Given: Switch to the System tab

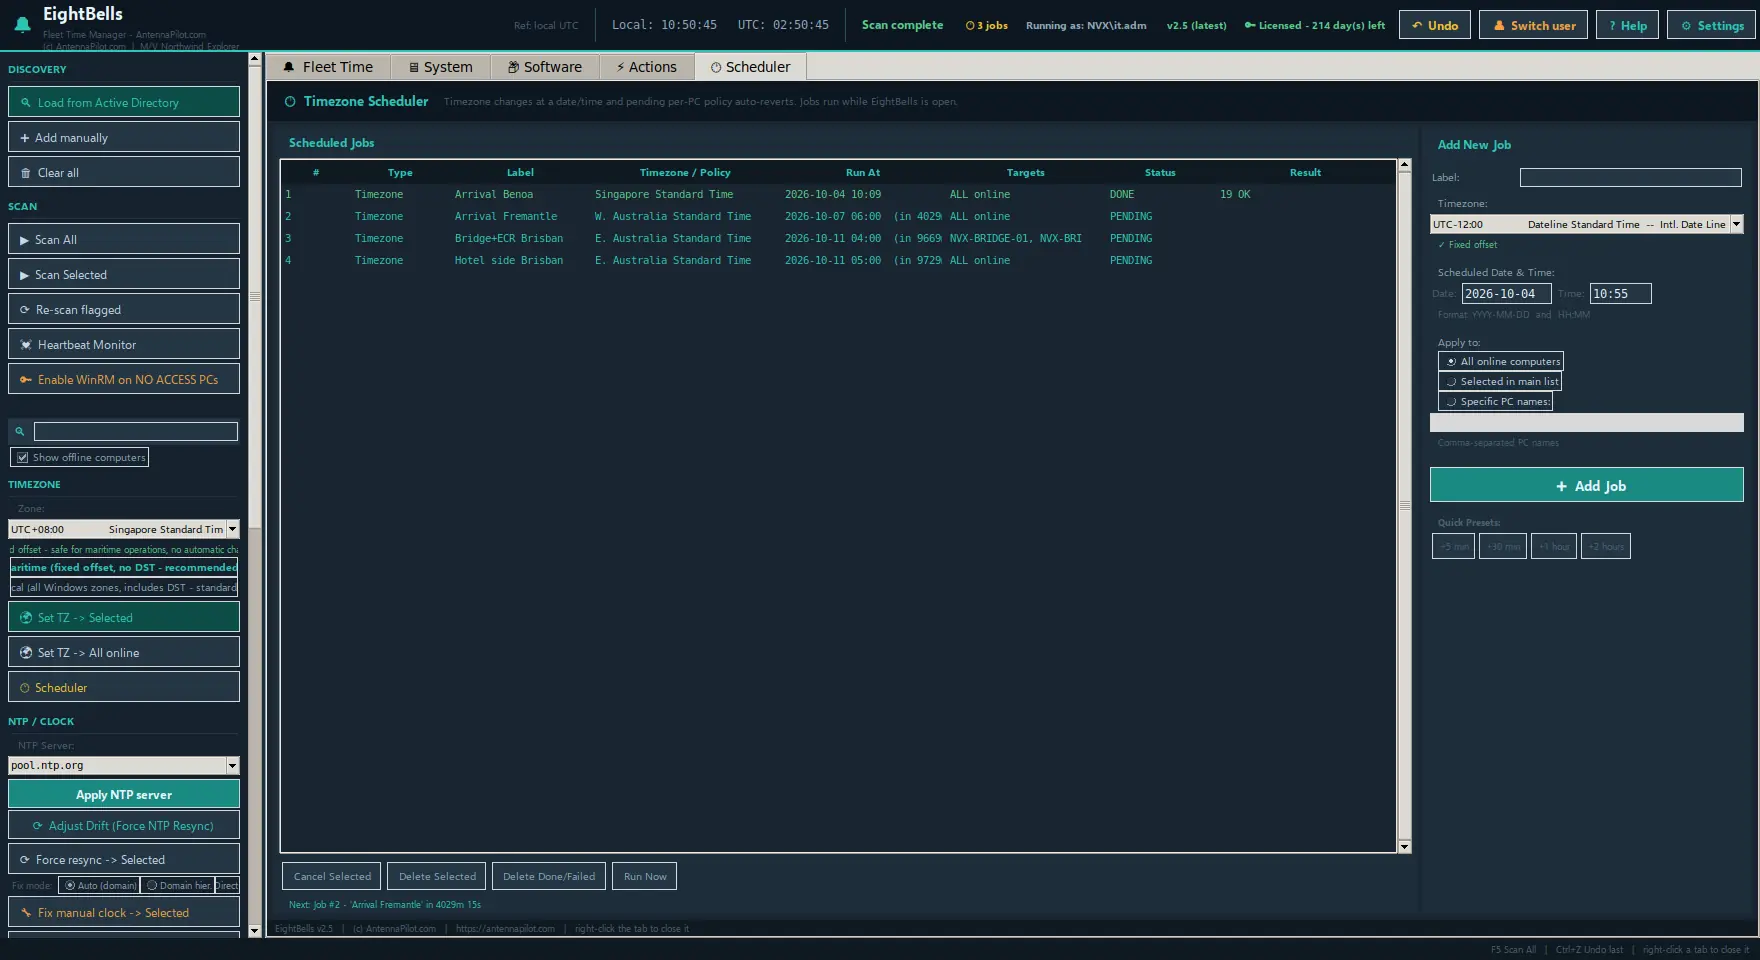Looking at the screenshot, I should 440,67.
